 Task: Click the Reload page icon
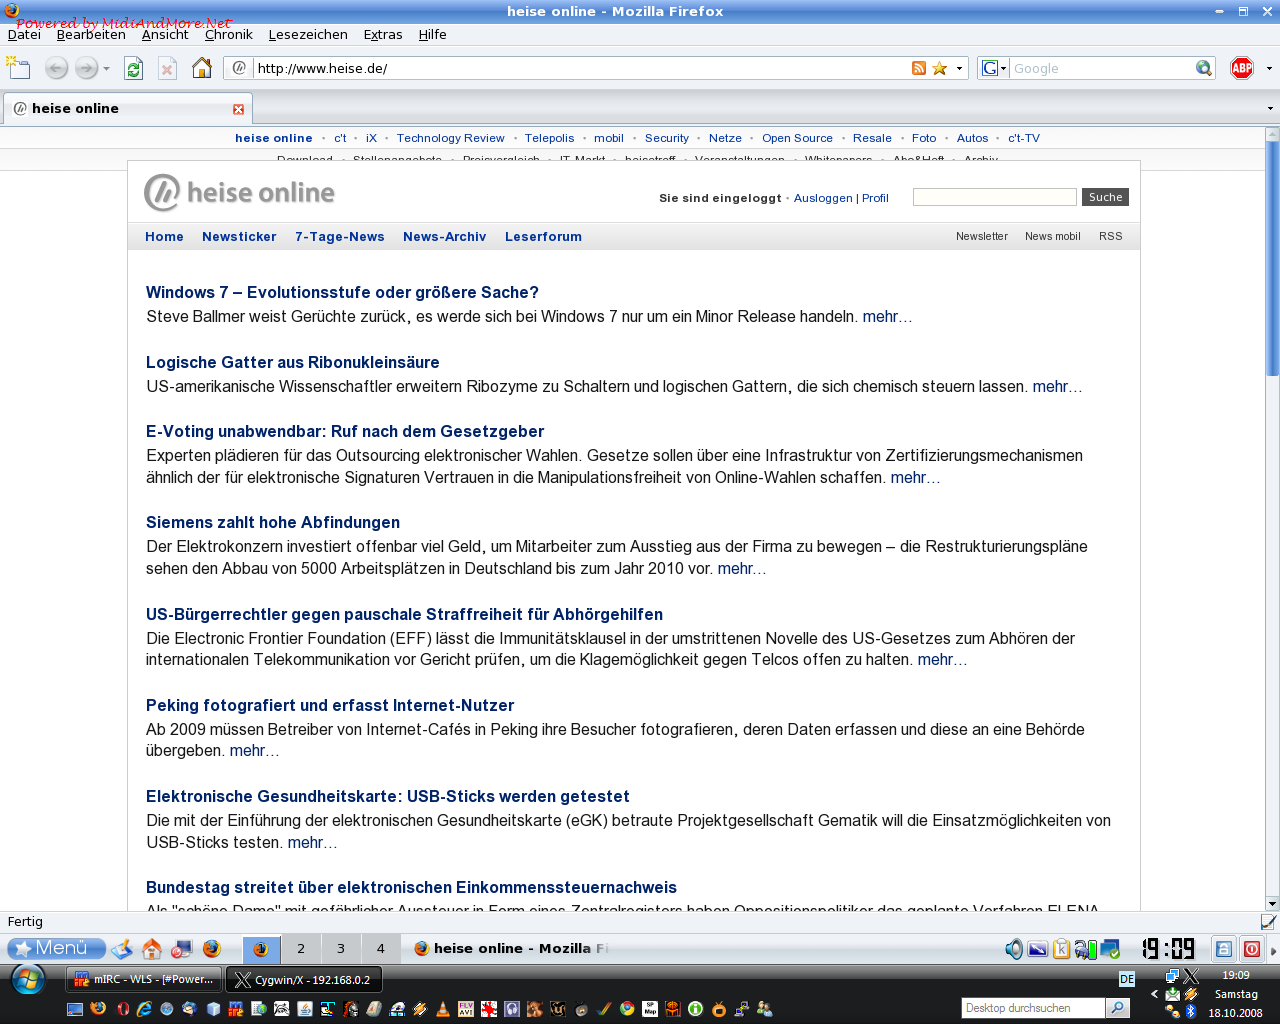pos(133,68)
